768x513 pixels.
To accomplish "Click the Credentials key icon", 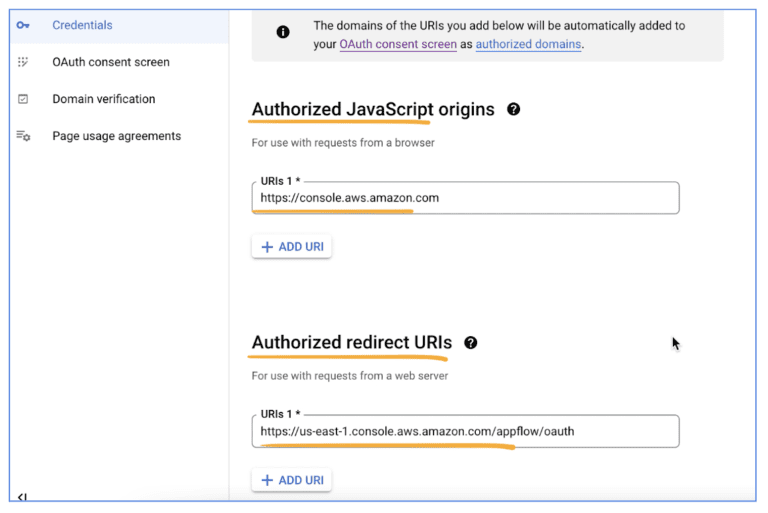I will 23,25.
